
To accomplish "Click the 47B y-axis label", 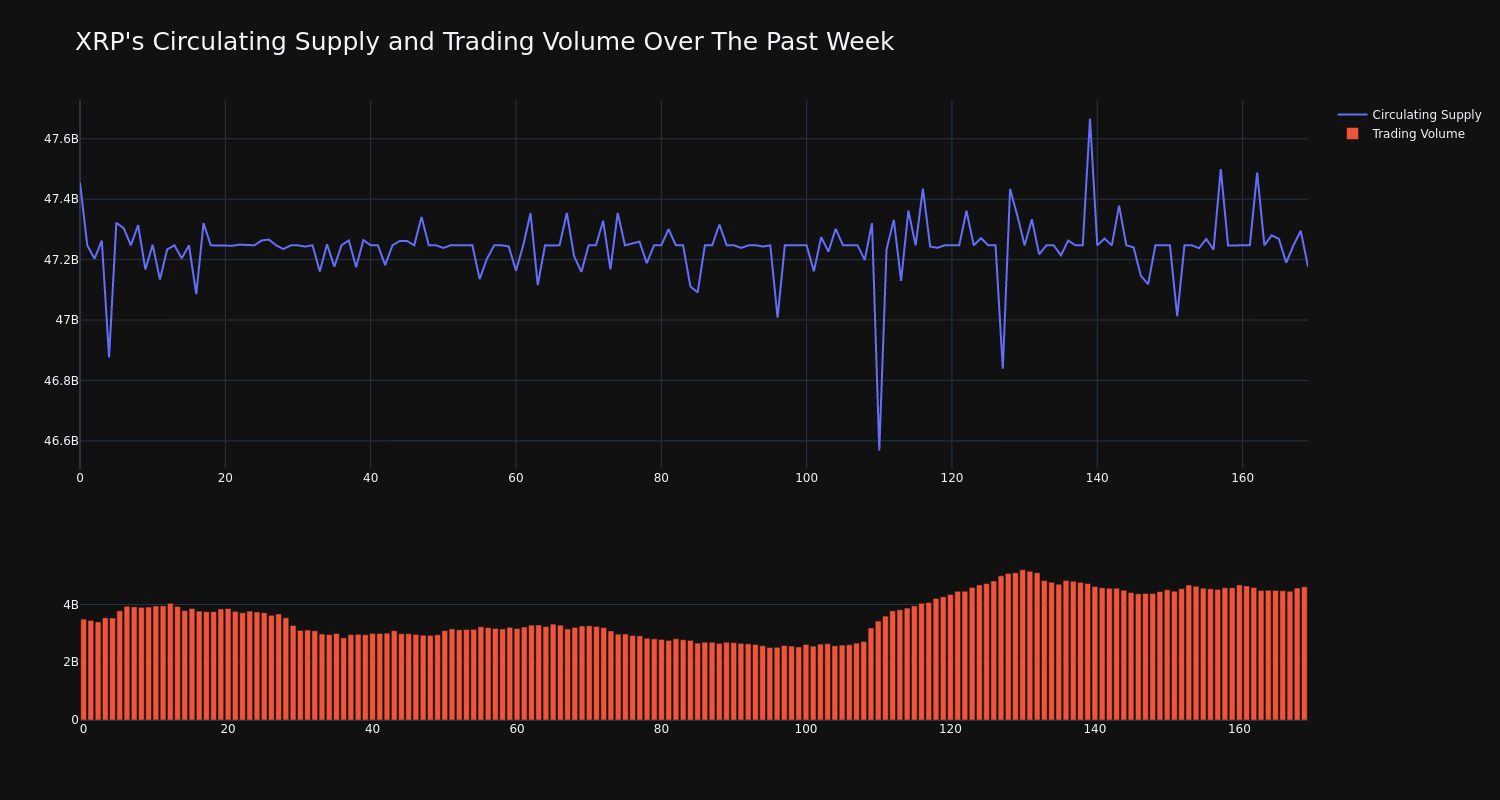I will click(x=67, y=320).
